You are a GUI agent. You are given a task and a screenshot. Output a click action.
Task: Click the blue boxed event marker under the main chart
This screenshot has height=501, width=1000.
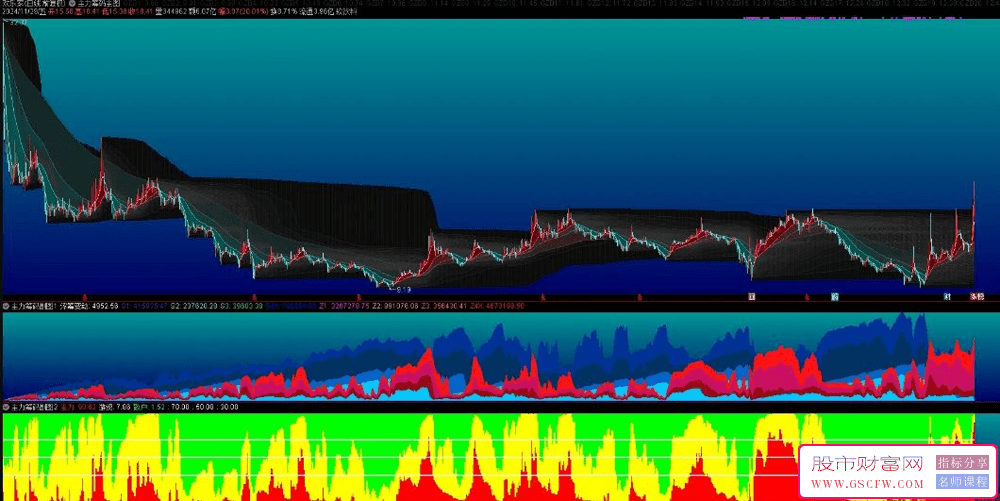click(833, 297)
